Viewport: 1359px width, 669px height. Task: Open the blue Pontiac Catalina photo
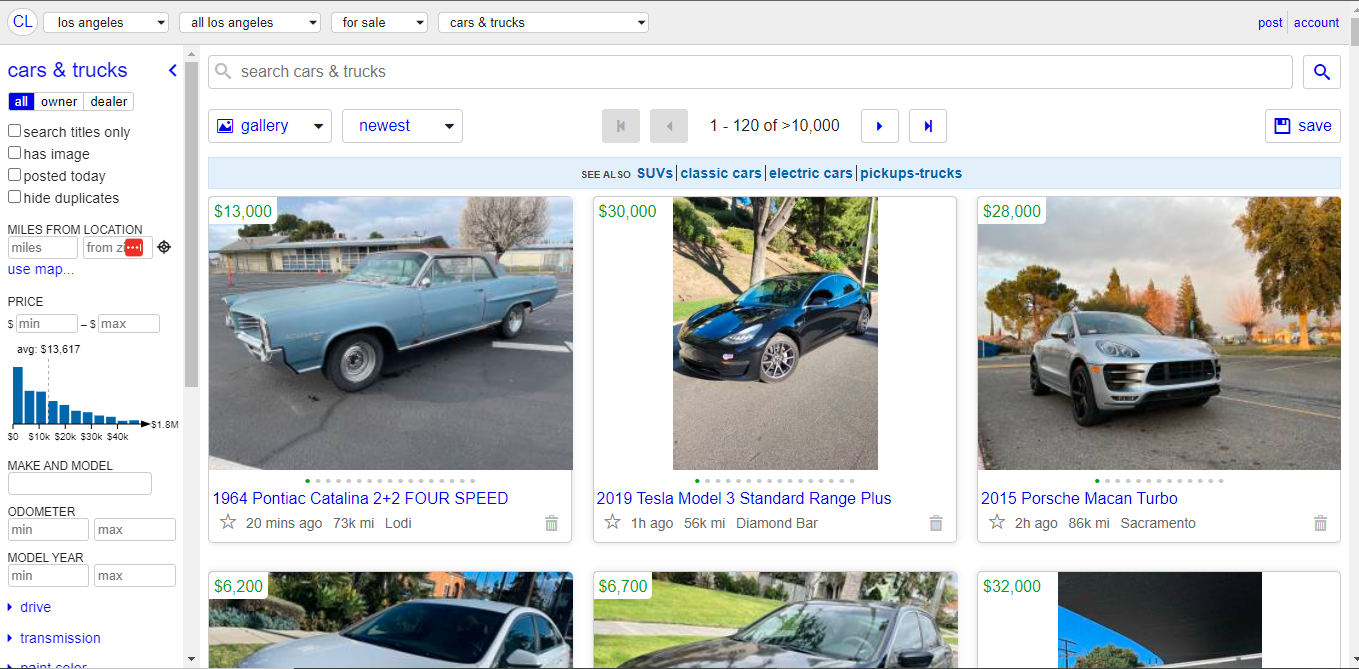(x=391, y=333)
